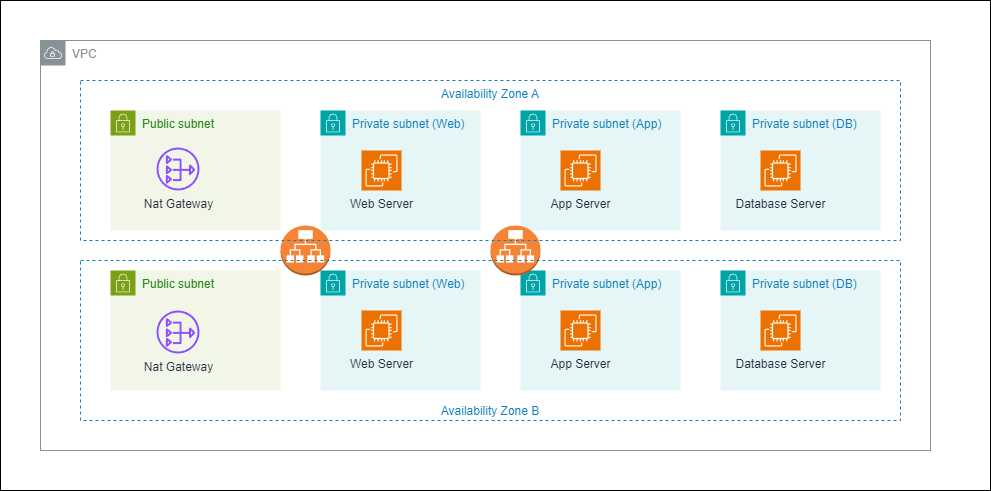Select the load balancer icon left of the Web subnets

305,250
